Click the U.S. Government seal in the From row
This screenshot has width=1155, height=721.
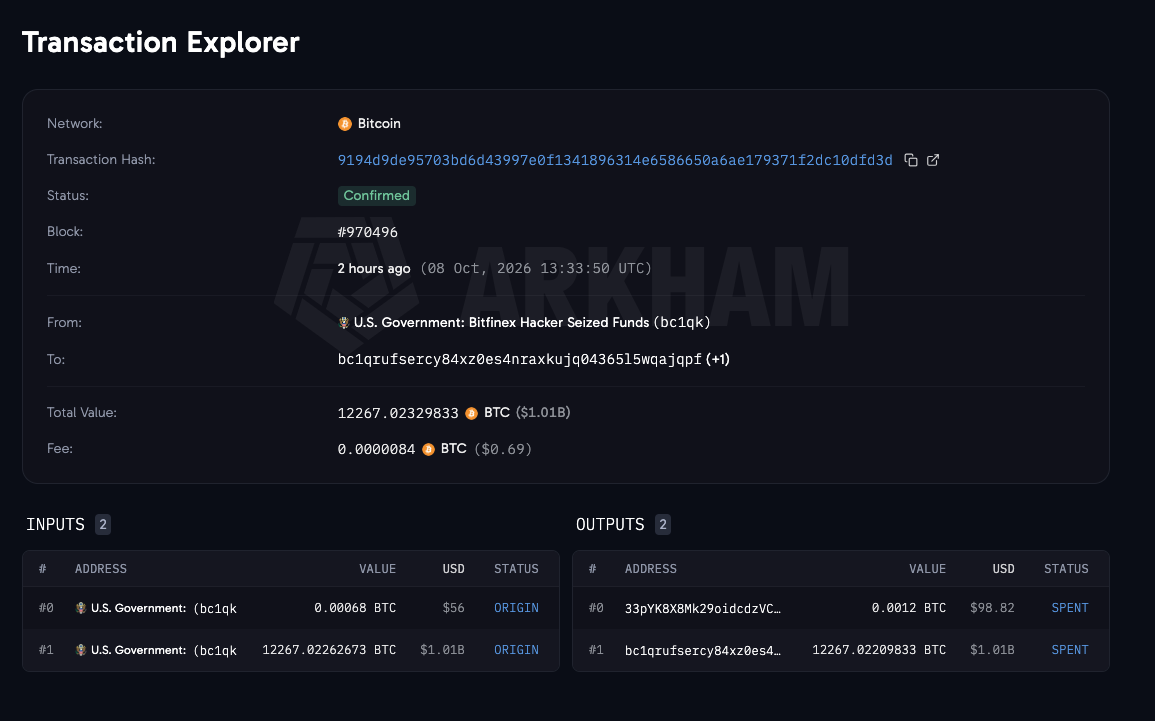coord(343,323)
